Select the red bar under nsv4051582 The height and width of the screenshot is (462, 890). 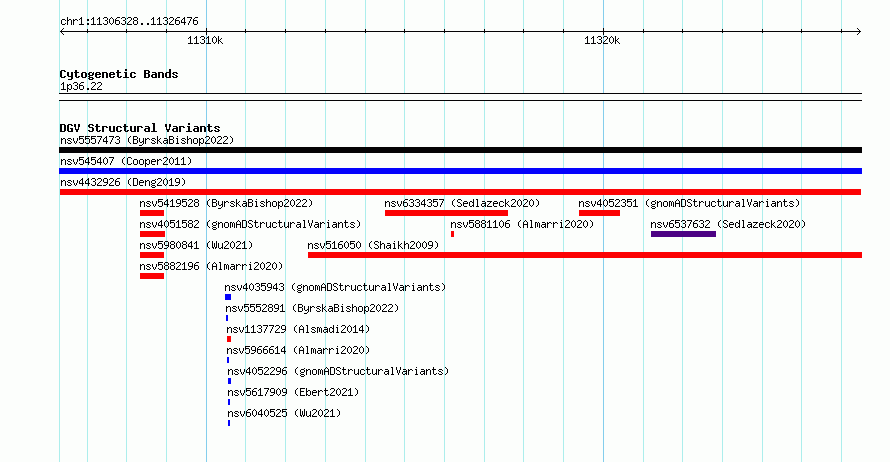pos(153,234)
